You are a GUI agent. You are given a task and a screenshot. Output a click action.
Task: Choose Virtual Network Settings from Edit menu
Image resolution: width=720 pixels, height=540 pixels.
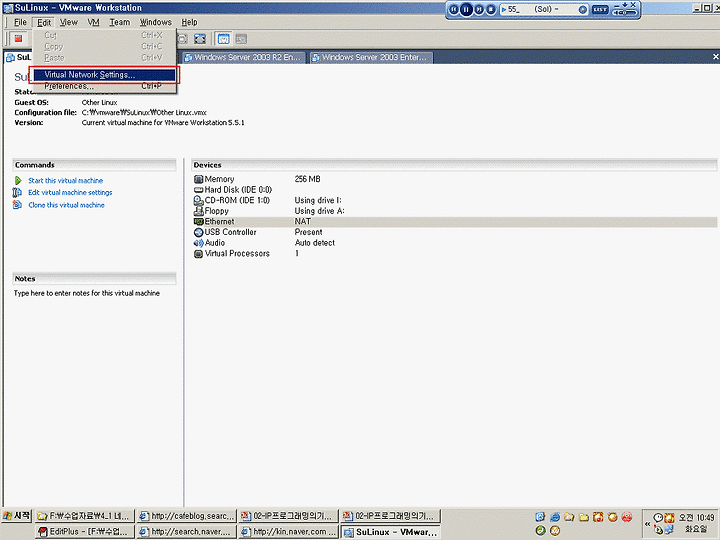[x=105, y=75]
